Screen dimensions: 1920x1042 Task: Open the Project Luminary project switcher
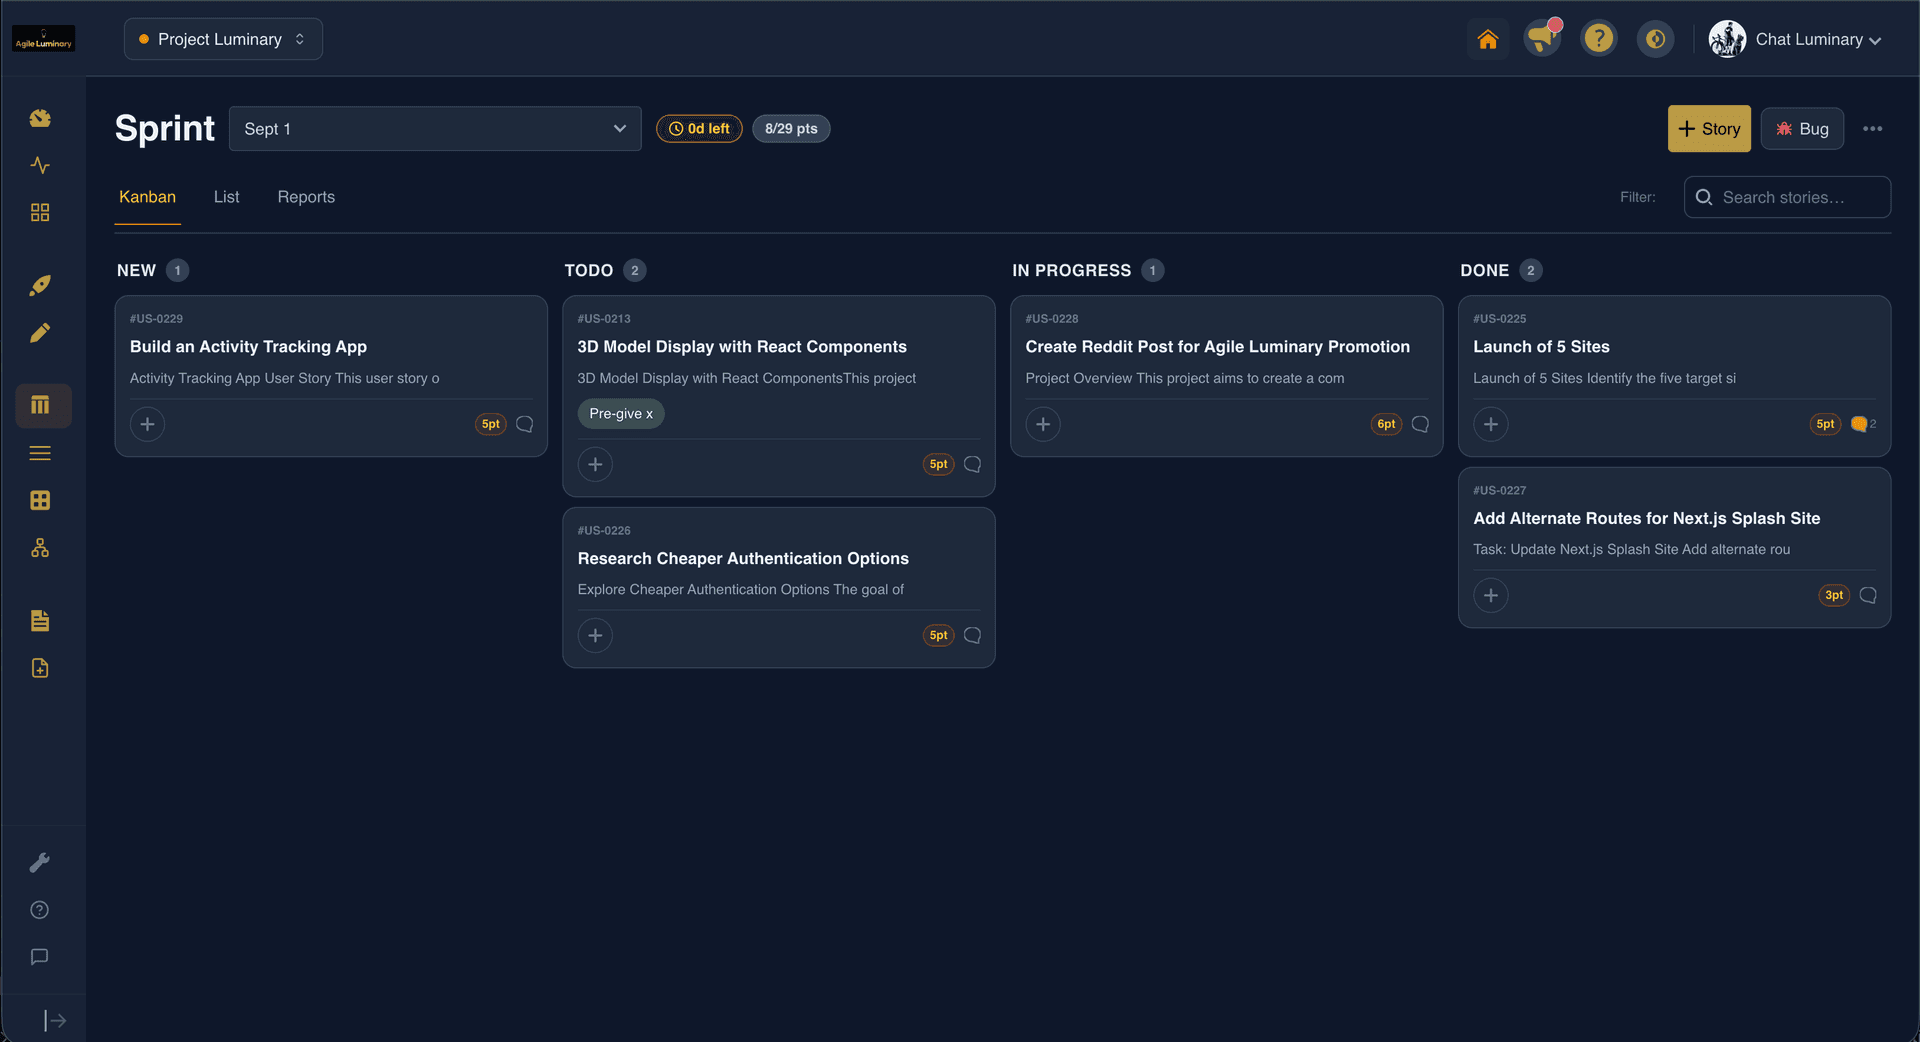click(x=223, y=39)
